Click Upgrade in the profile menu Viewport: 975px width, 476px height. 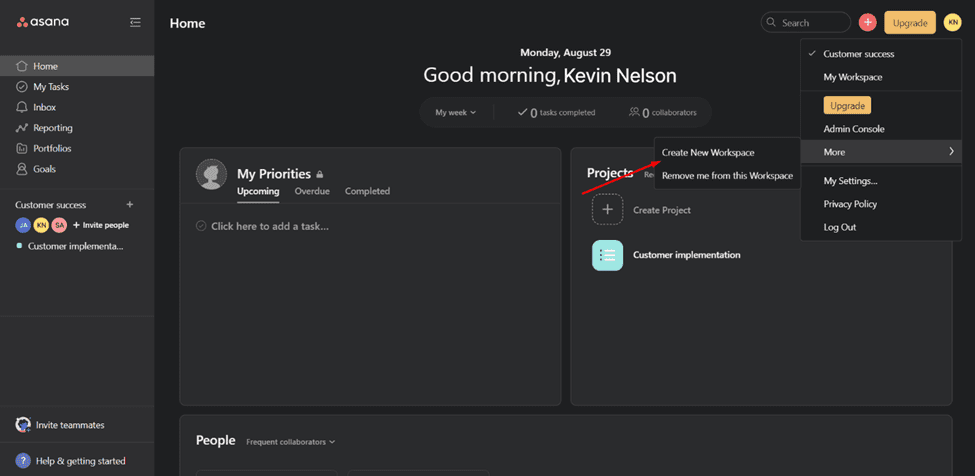(847, 106)
